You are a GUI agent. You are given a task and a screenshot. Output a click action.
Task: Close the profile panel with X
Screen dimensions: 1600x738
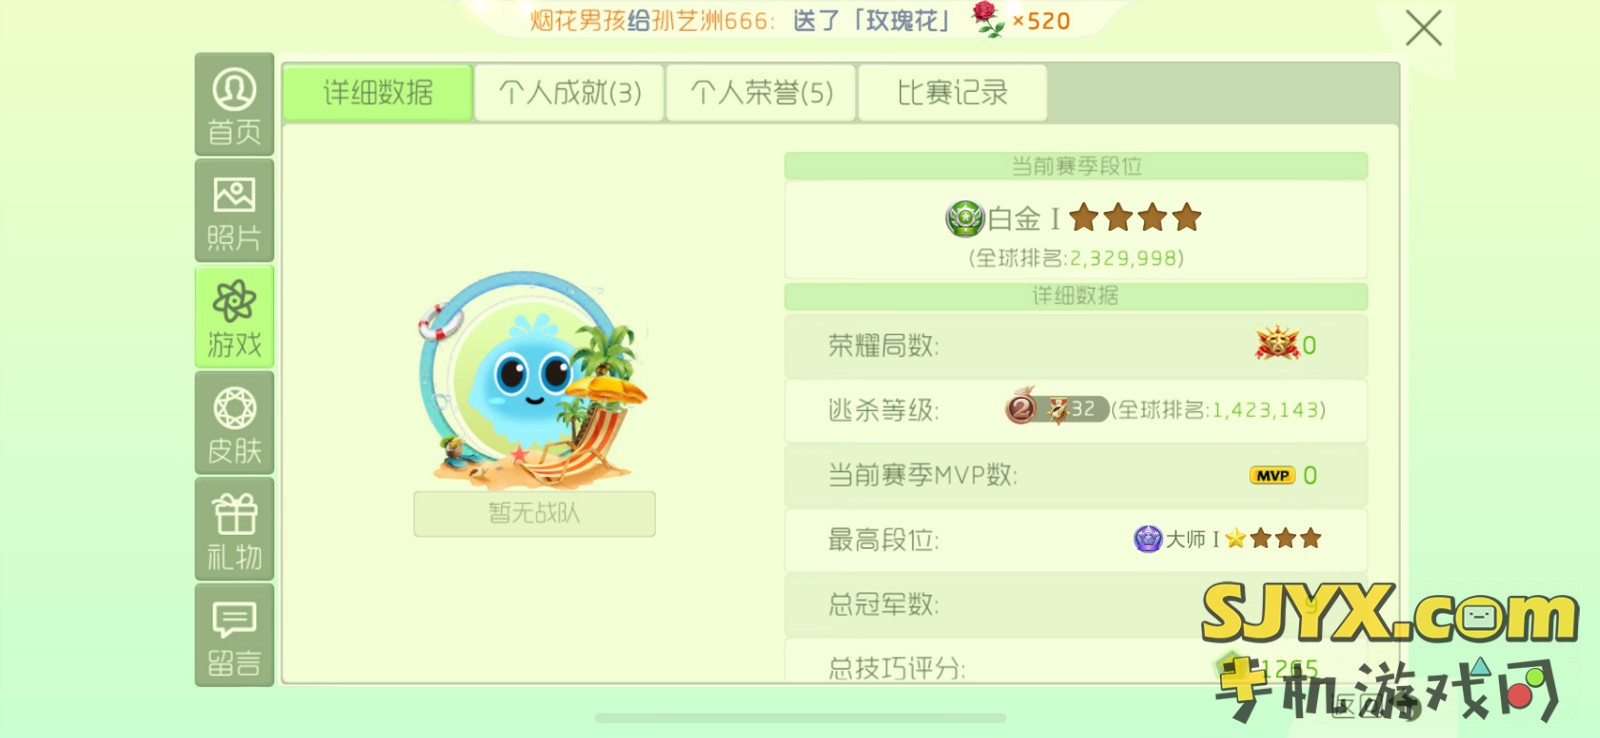tap(1423, 28)
